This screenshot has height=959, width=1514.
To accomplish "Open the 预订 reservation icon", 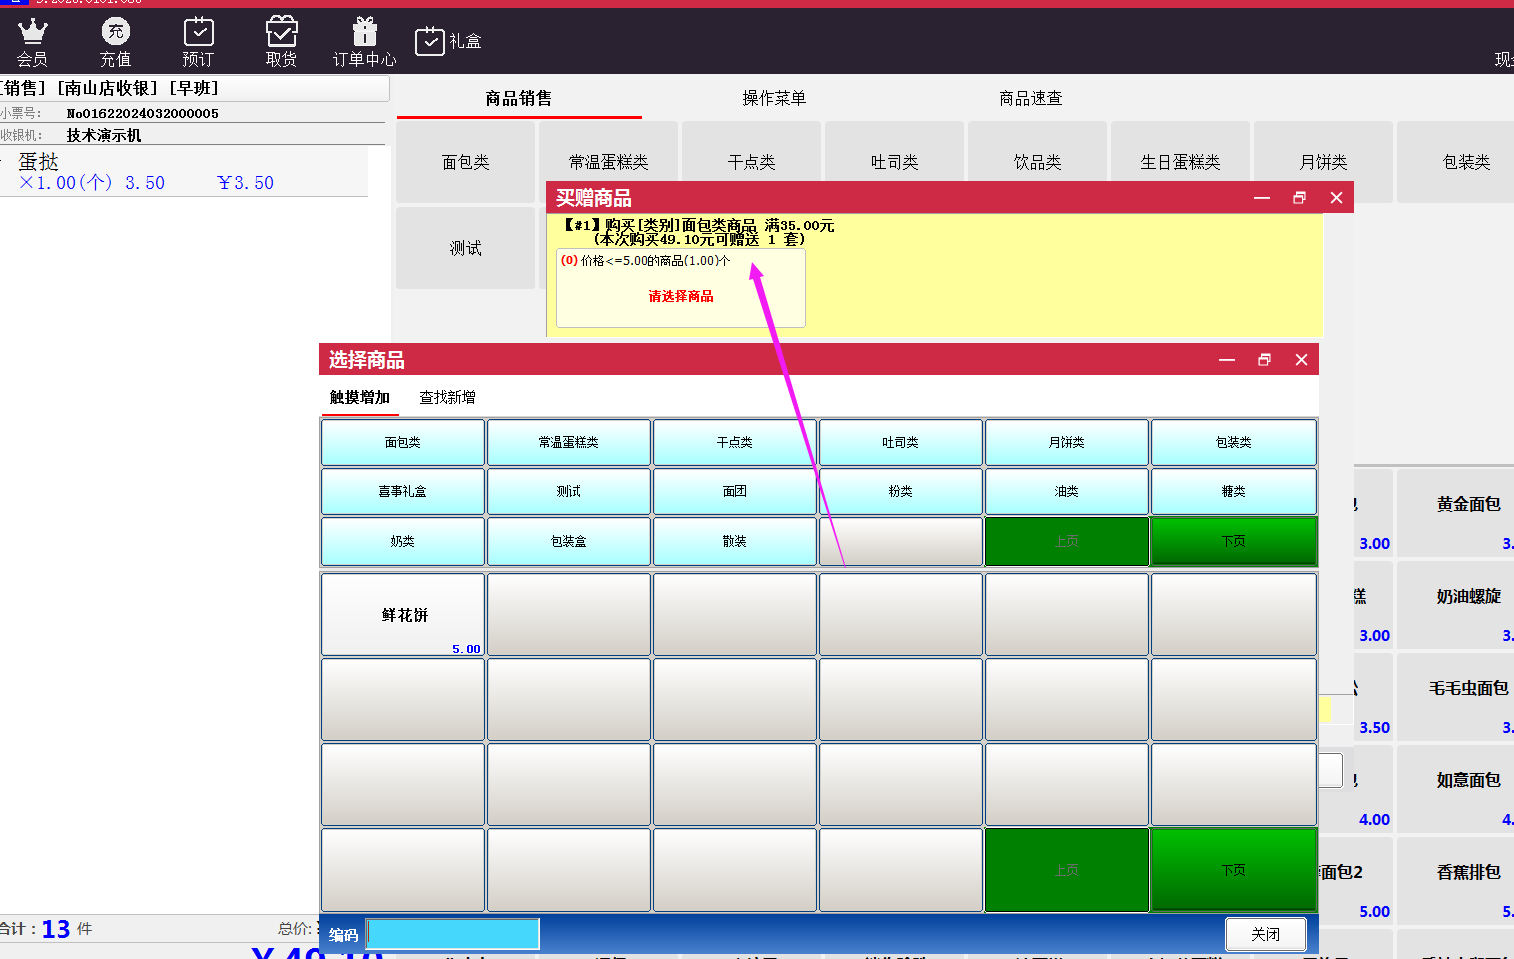I will click(198, 42).
